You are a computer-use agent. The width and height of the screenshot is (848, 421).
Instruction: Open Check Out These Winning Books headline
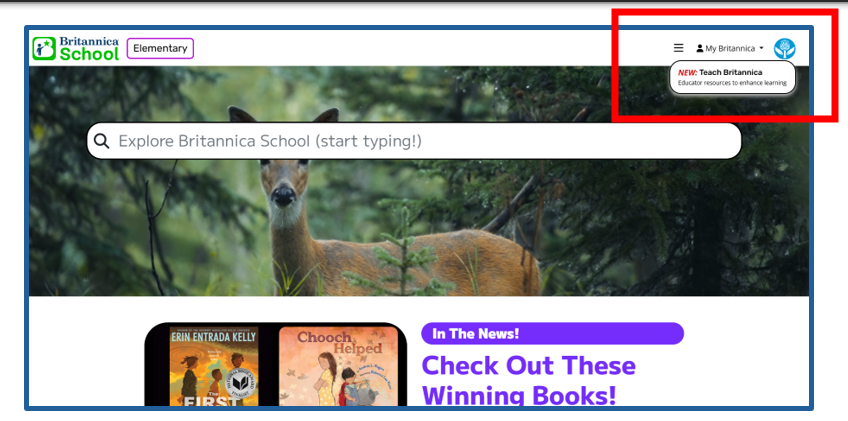(x=528, y=365)
